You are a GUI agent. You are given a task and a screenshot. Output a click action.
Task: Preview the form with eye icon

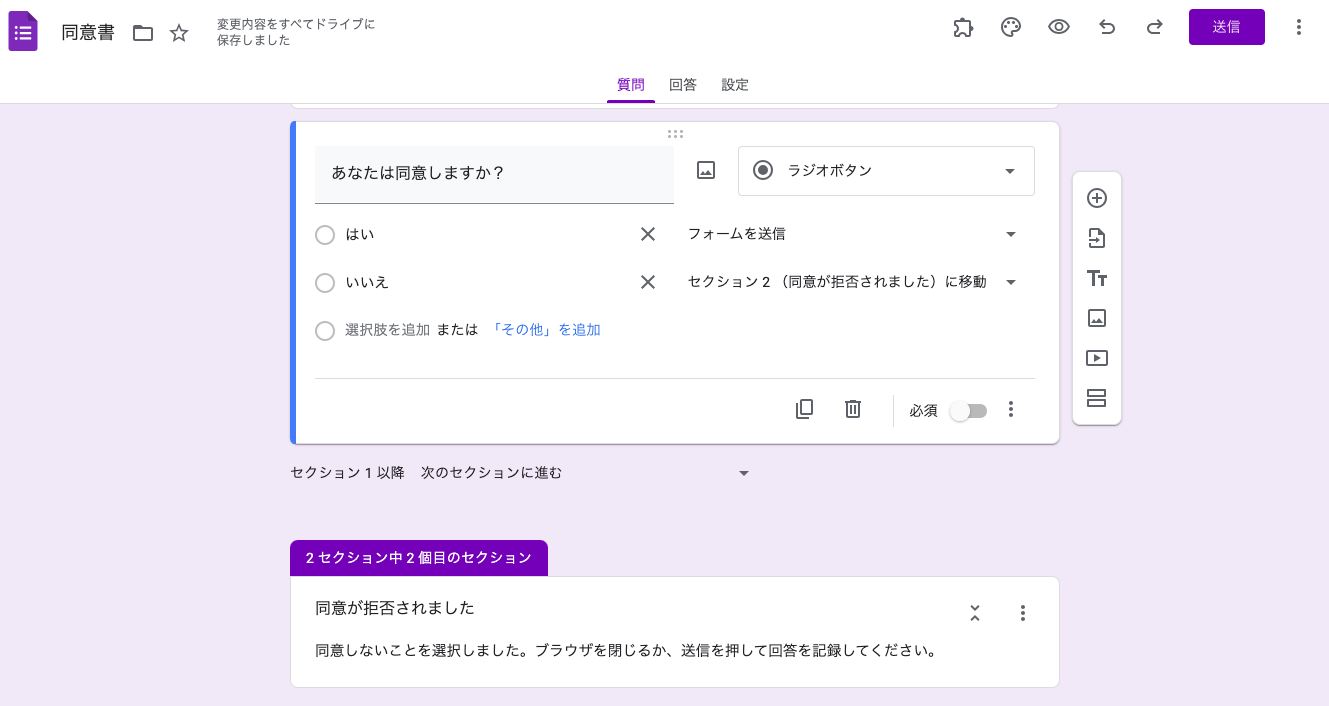pyautogui.click(x=1059, y=27)
